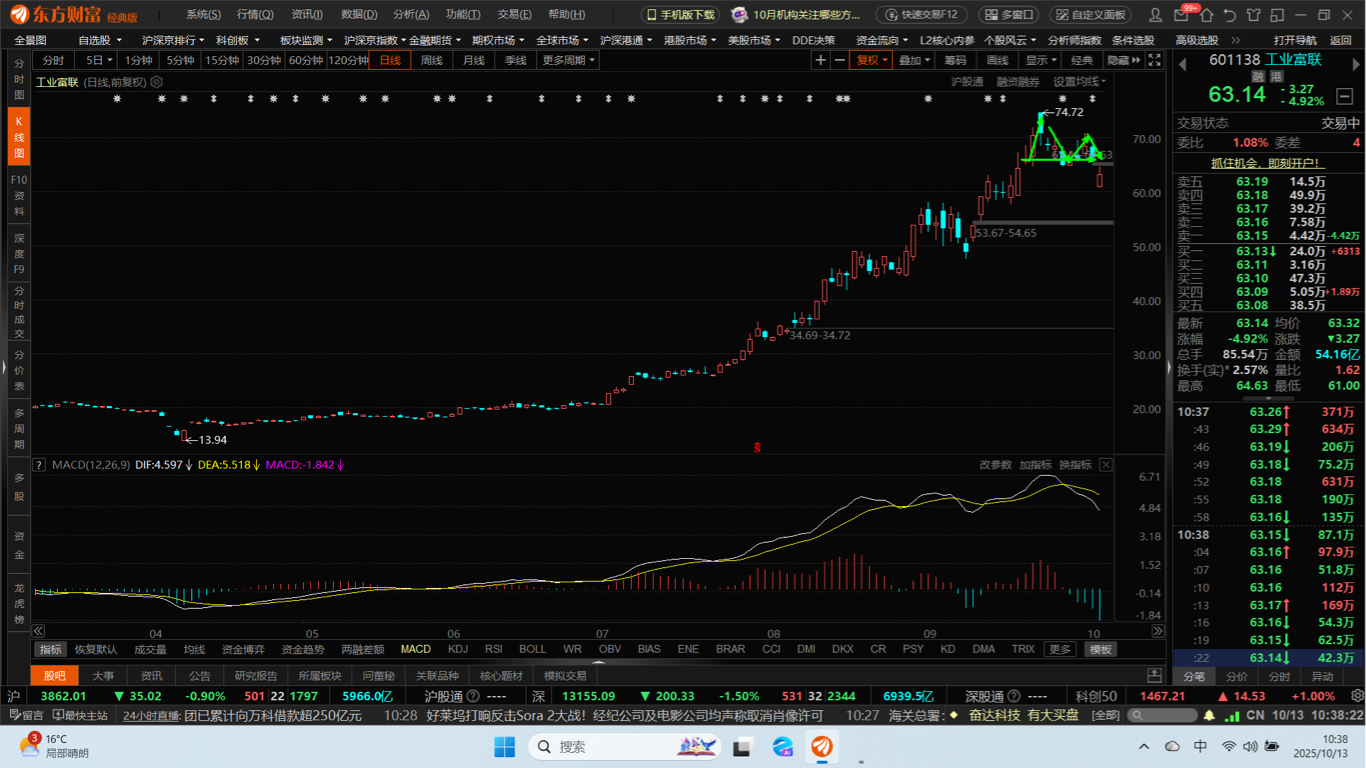
Task: Switch to the 分价 tab
Action: pyautogui.click(x=1237, y=676)
